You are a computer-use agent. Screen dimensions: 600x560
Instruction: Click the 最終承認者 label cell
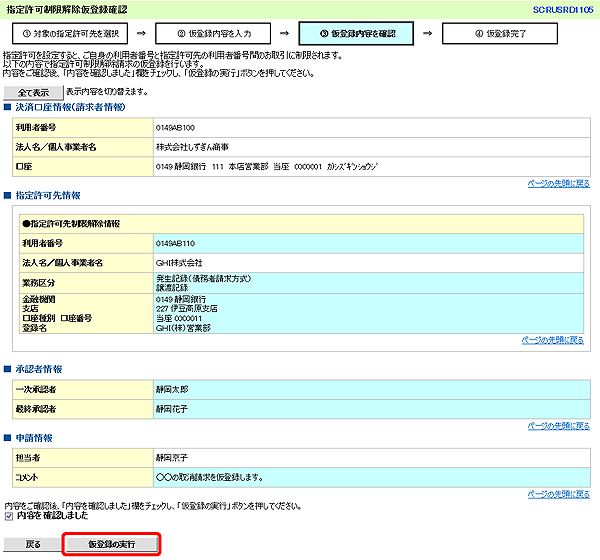[83, 409]
